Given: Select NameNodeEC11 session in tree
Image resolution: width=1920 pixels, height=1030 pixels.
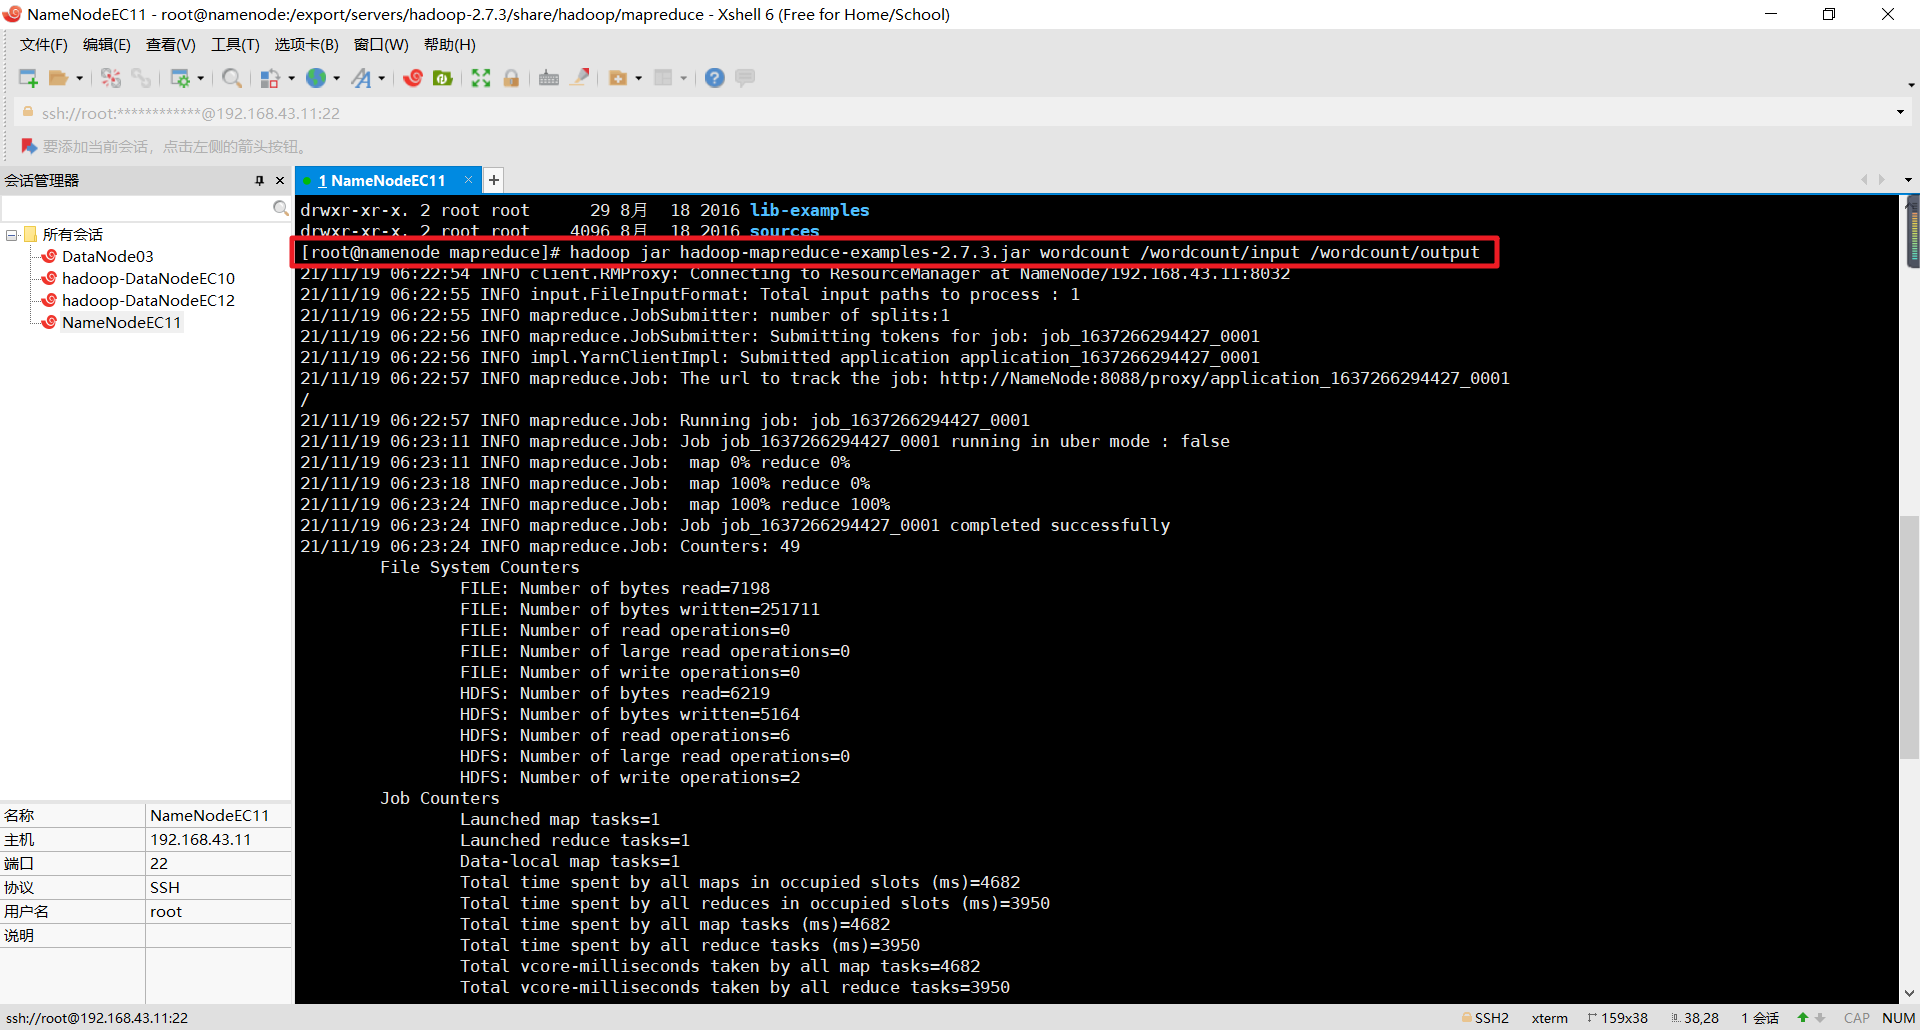Looking at the screenshot, I should 121,323.
